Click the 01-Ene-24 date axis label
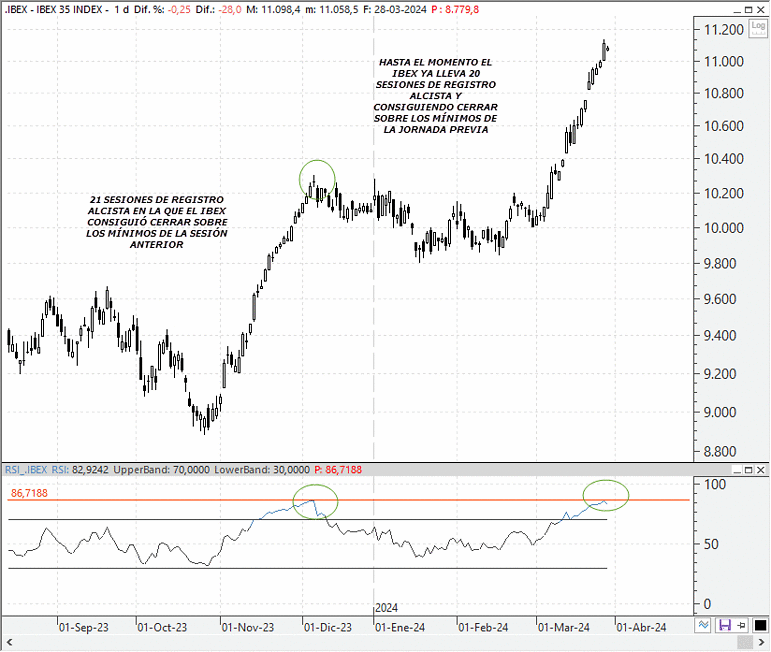771x652 pixels. point(400,627)
